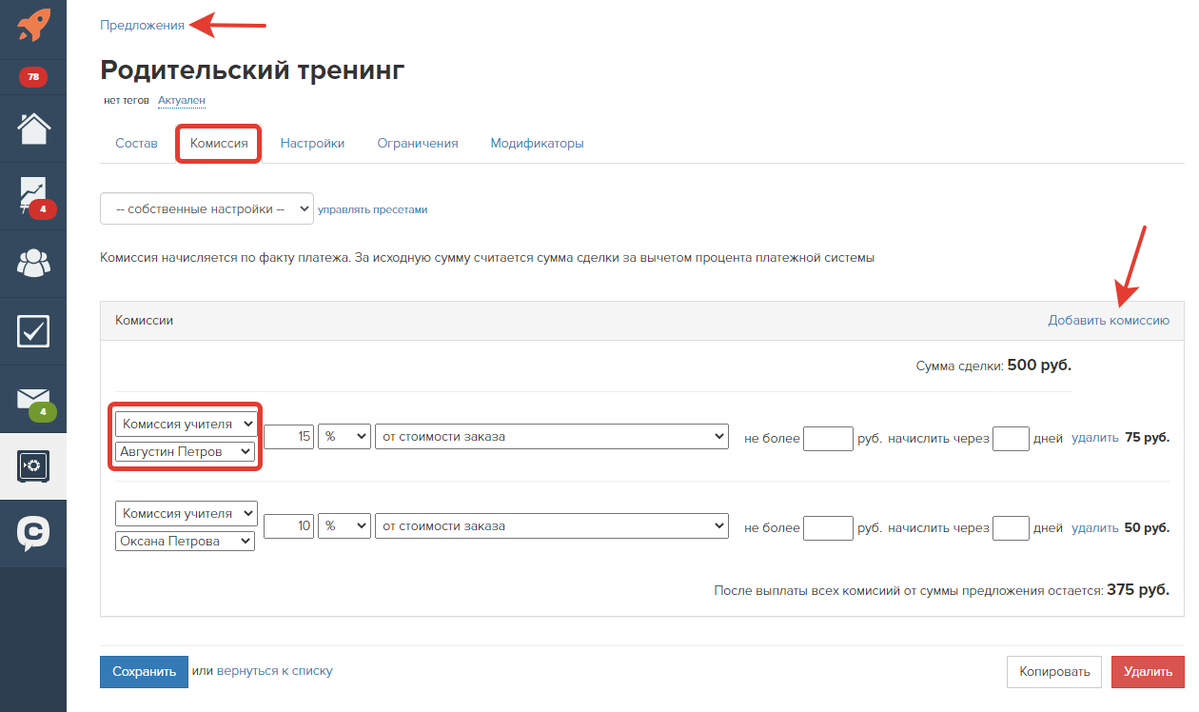Viewport: 1199px width, 712px height.
Task: Switch to the Ограничения tab
Action: tap(418, 143)
